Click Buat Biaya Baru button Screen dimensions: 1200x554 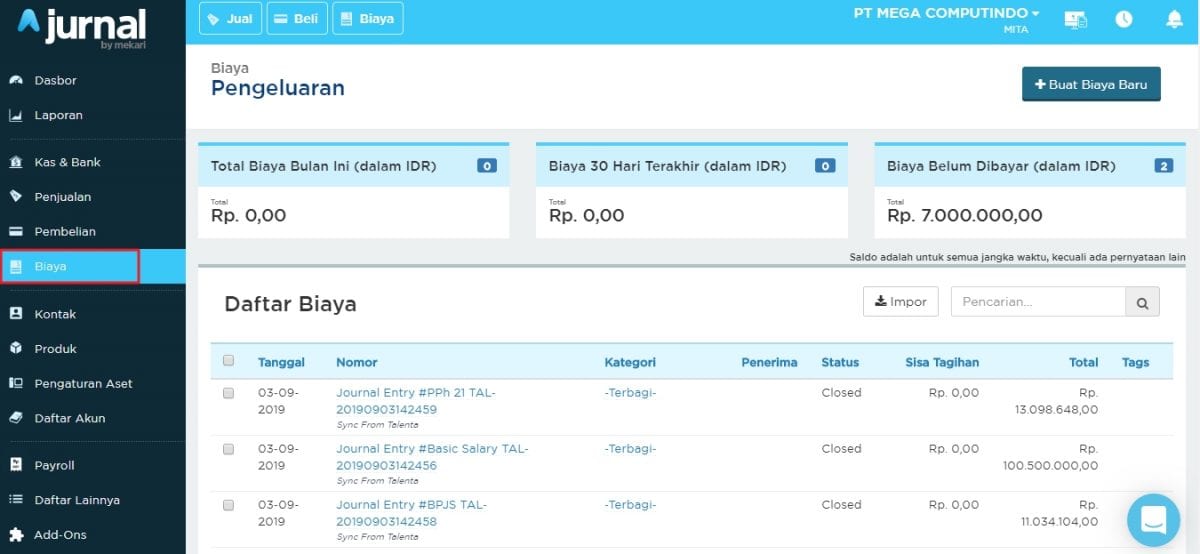click(1091, 85)
